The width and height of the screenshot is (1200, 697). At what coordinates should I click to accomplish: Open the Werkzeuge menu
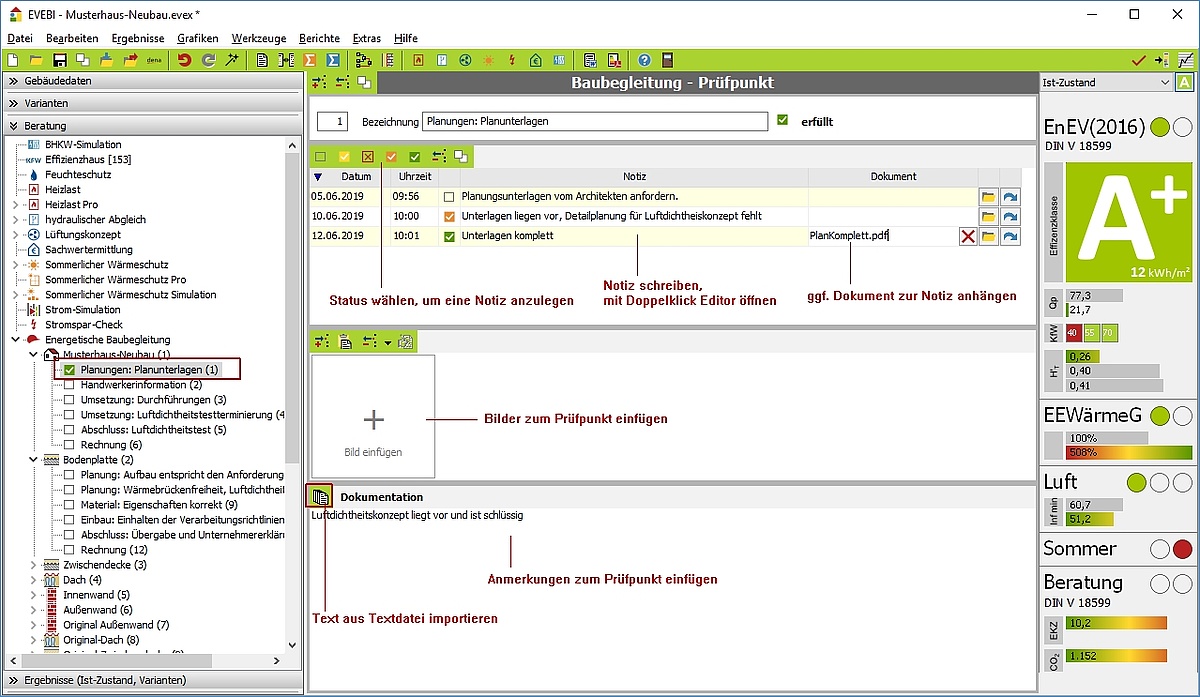(261, 37)
